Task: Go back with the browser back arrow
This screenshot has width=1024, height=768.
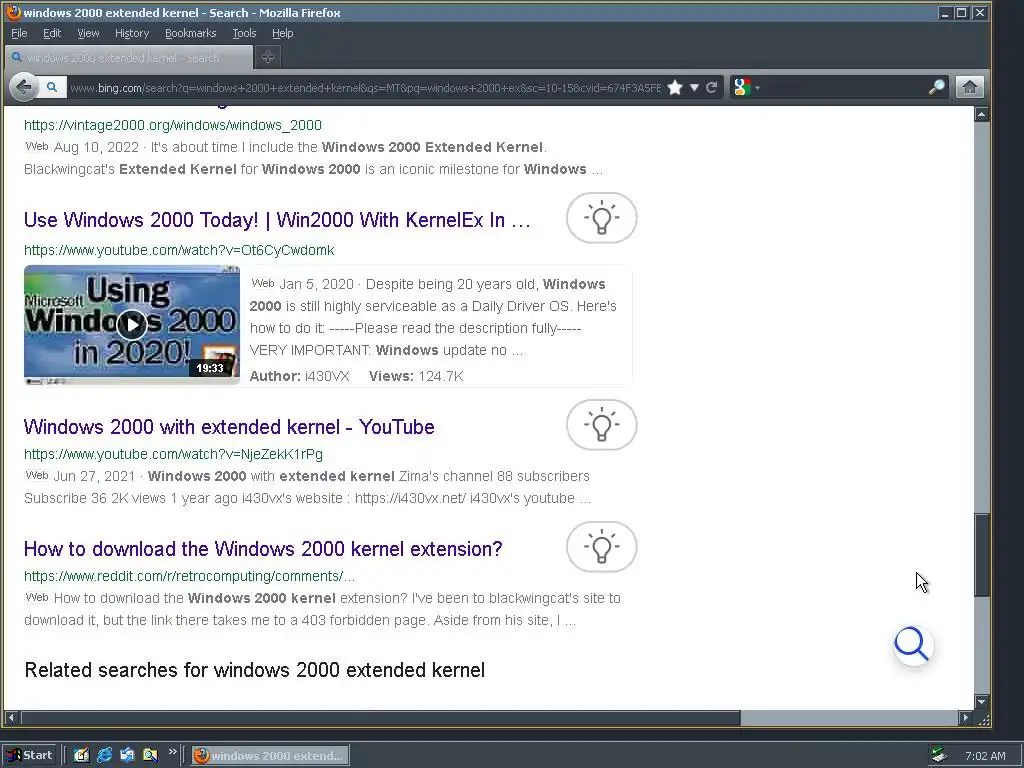Action: click(x=24, y=87)
